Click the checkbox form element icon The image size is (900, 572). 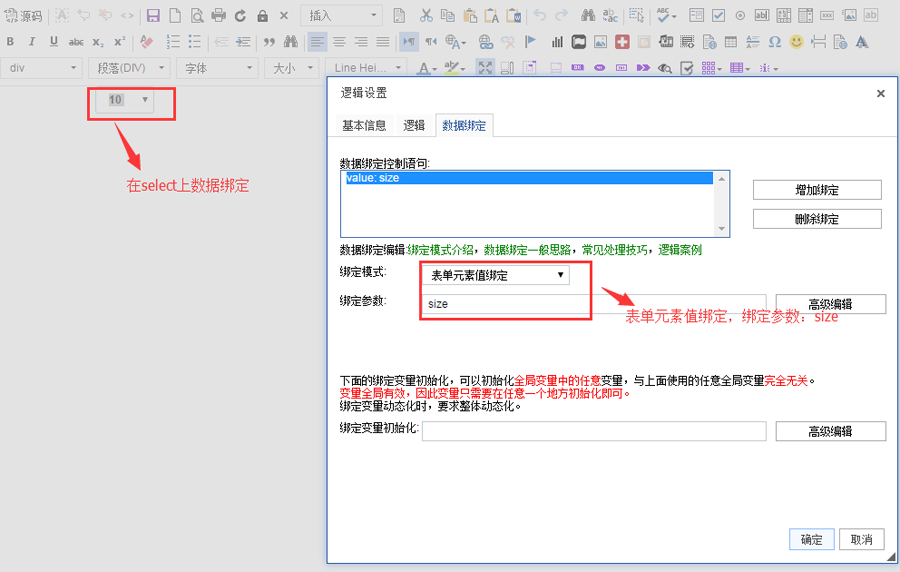click(x=718, y=16)
